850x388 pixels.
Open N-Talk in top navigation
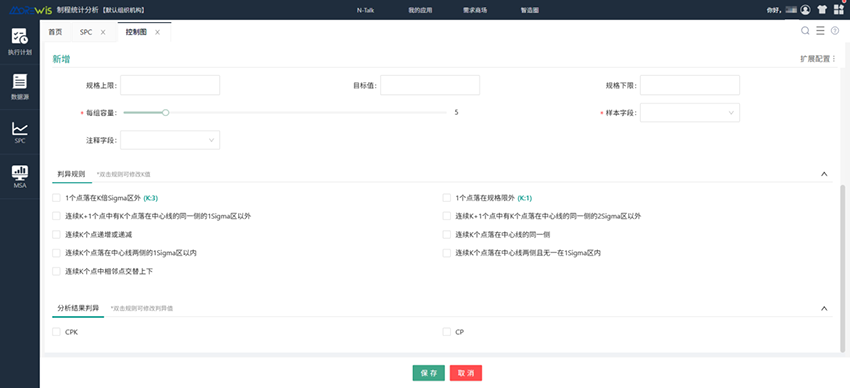tap(365, 10)
